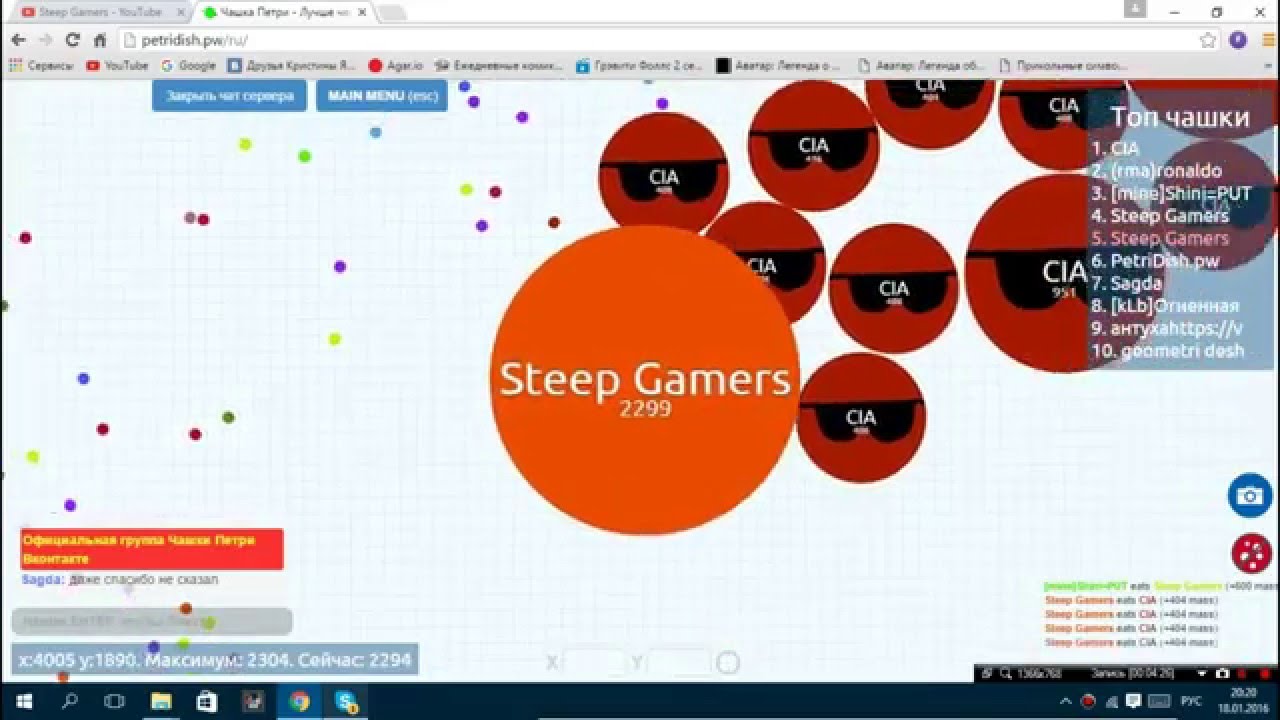The image size is (1280, 720).
Task: Open Друзья Кристины bookmark
Action: [x=292, y=65]
